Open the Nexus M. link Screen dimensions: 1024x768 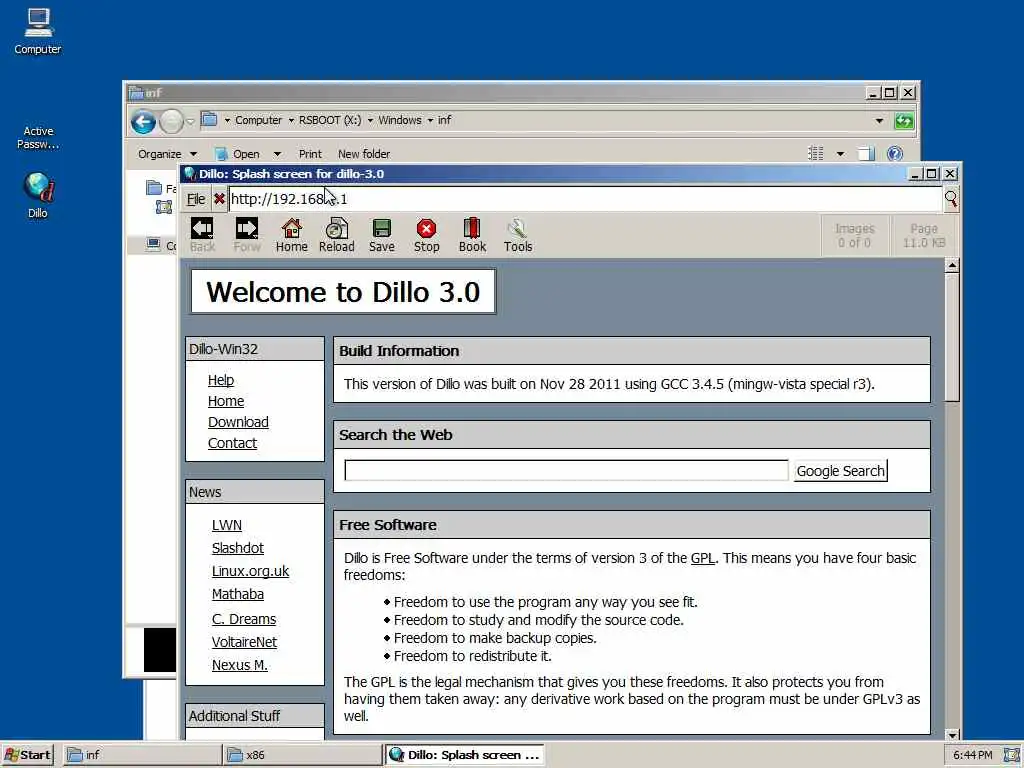click(x=240, y=665)
